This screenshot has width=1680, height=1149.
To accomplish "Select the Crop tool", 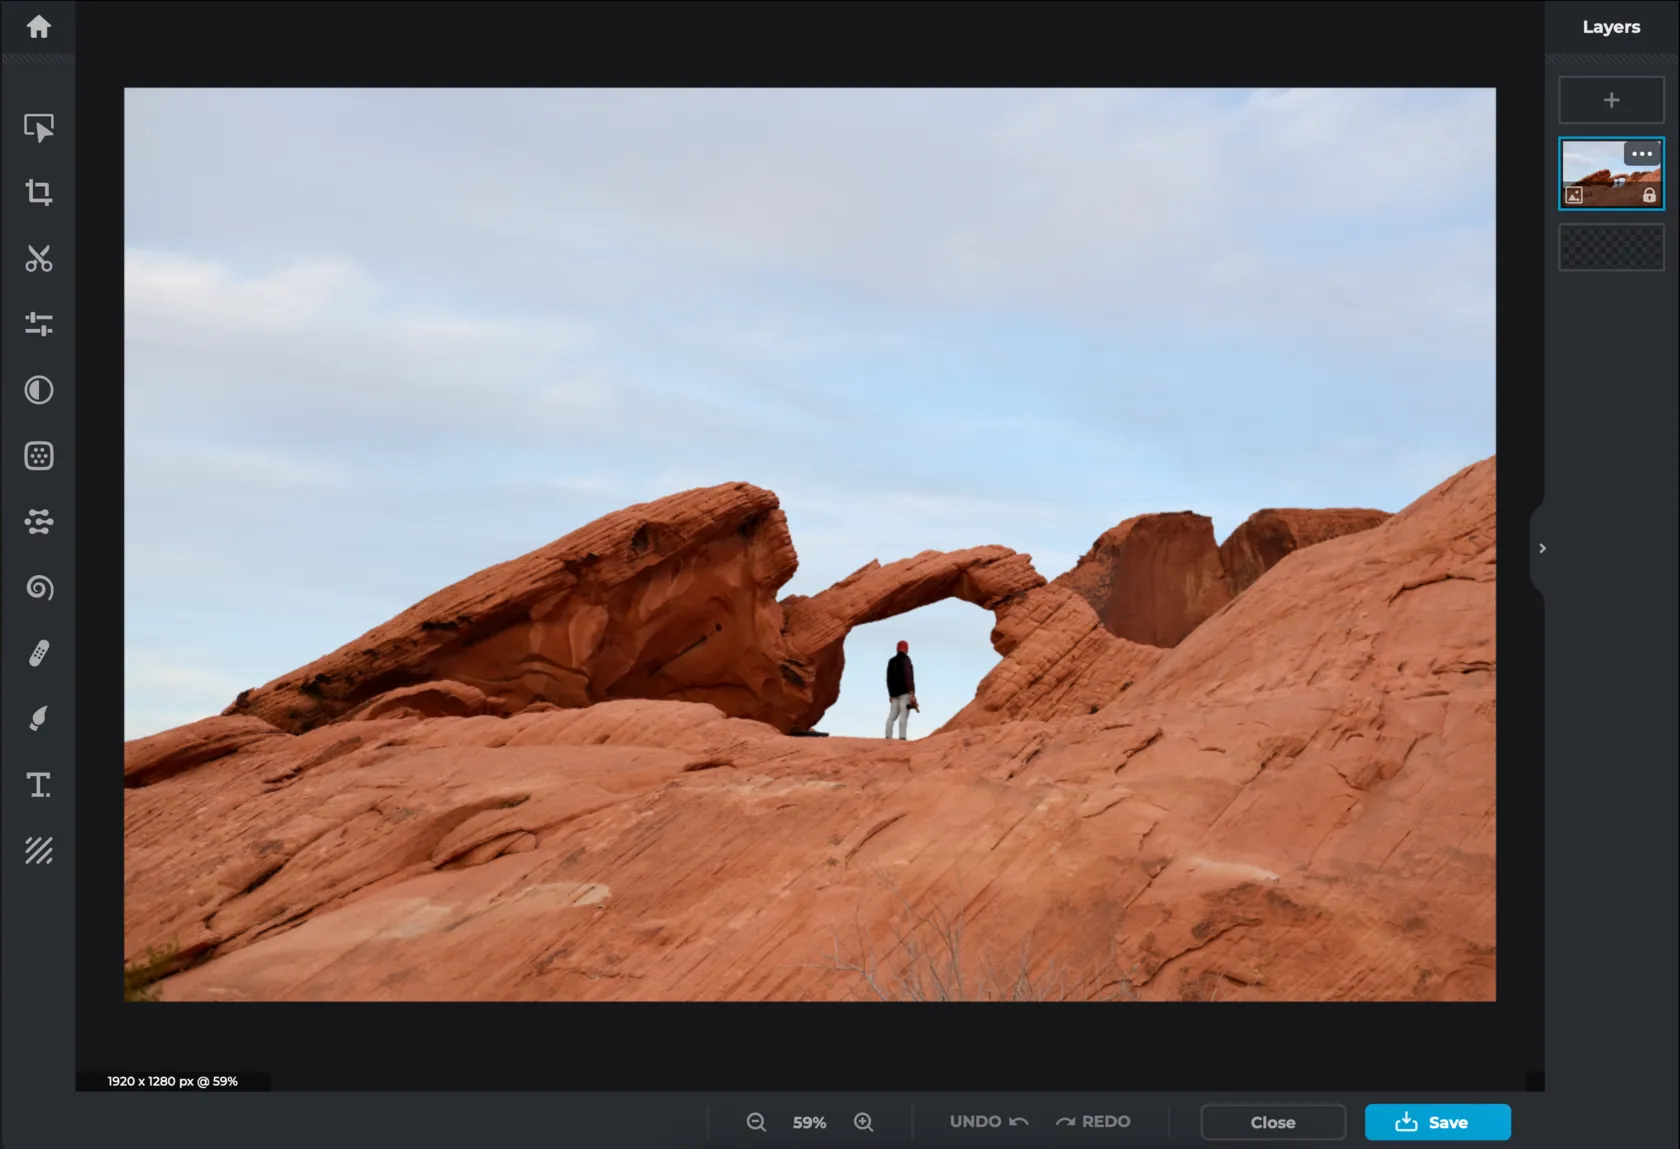I will pyautogui.click(x=39, y=192).
